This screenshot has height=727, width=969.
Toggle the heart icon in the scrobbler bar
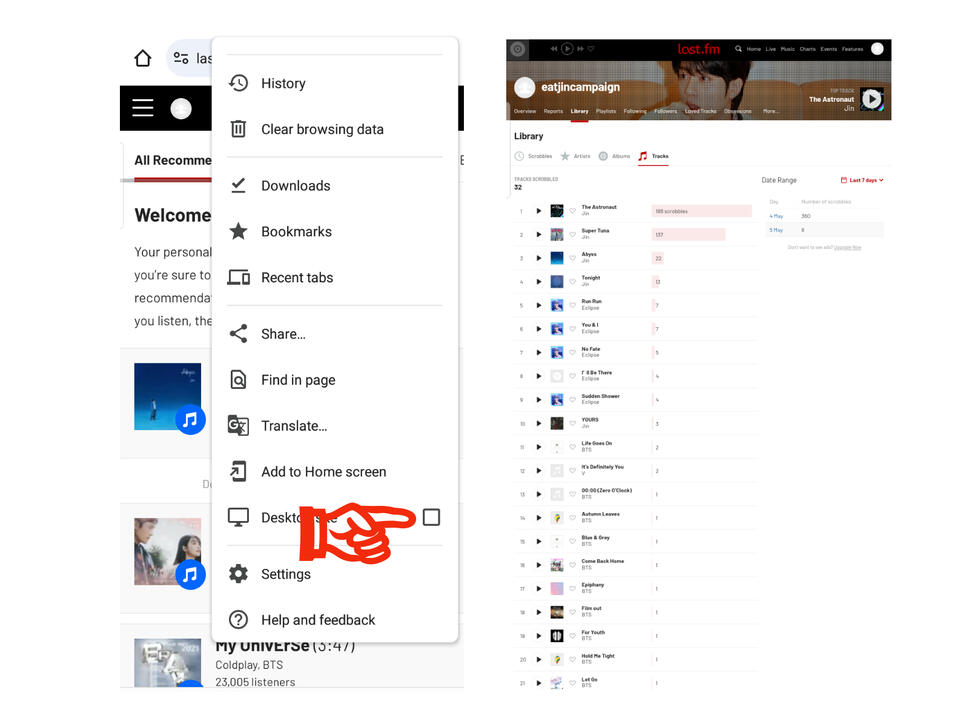(x=591, y=49)
